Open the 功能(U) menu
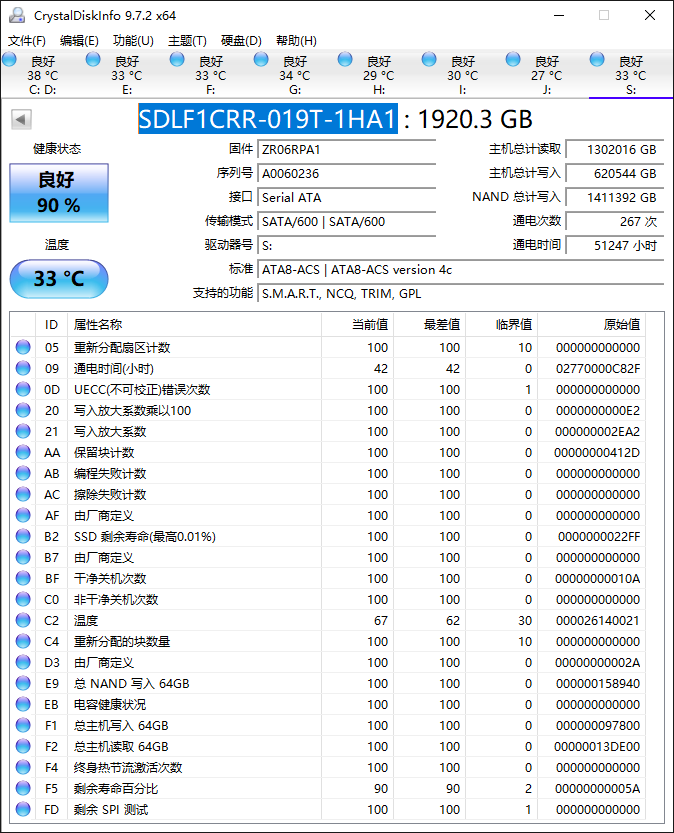The image size is (674, 833). [133, 41]
